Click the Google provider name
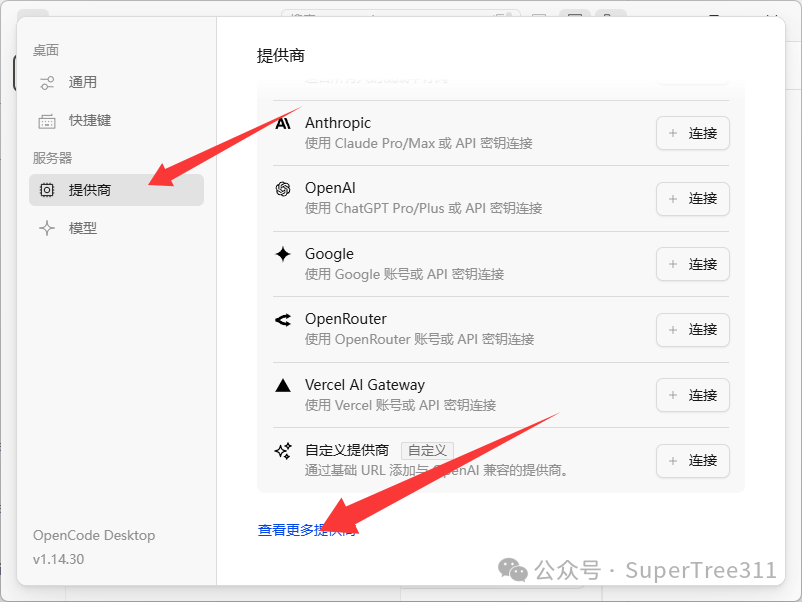 pyautogui.click(x=329, y=254)
